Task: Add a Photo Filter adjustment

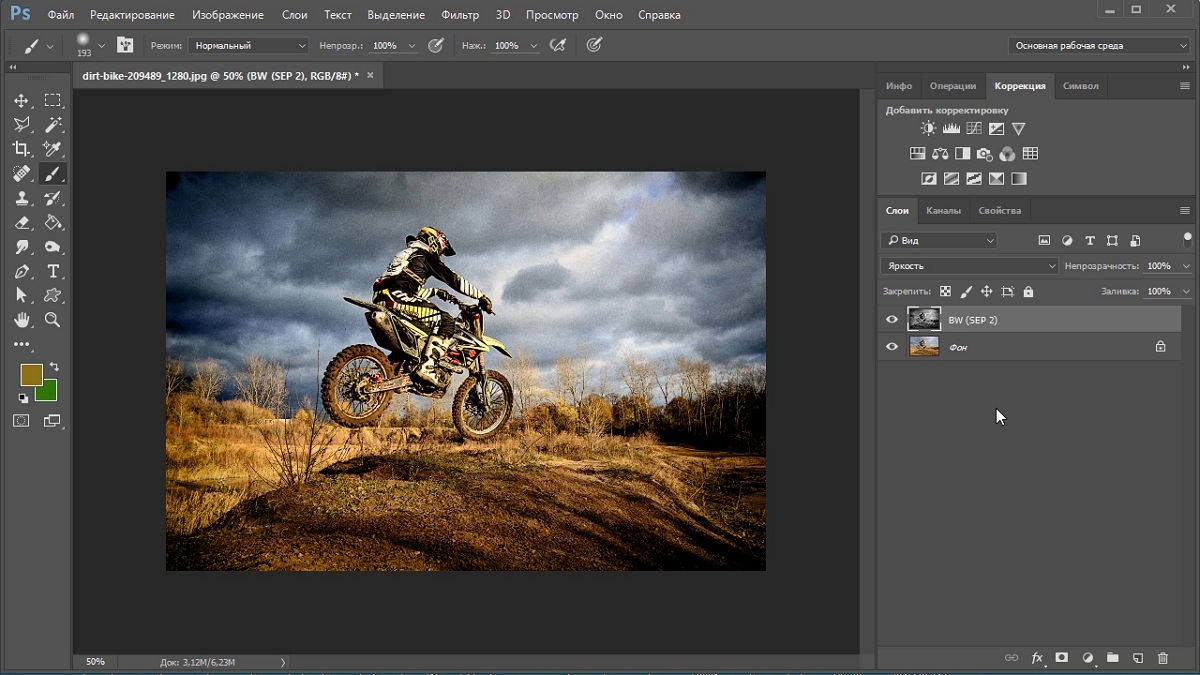Action: click(x=985, y=154)
